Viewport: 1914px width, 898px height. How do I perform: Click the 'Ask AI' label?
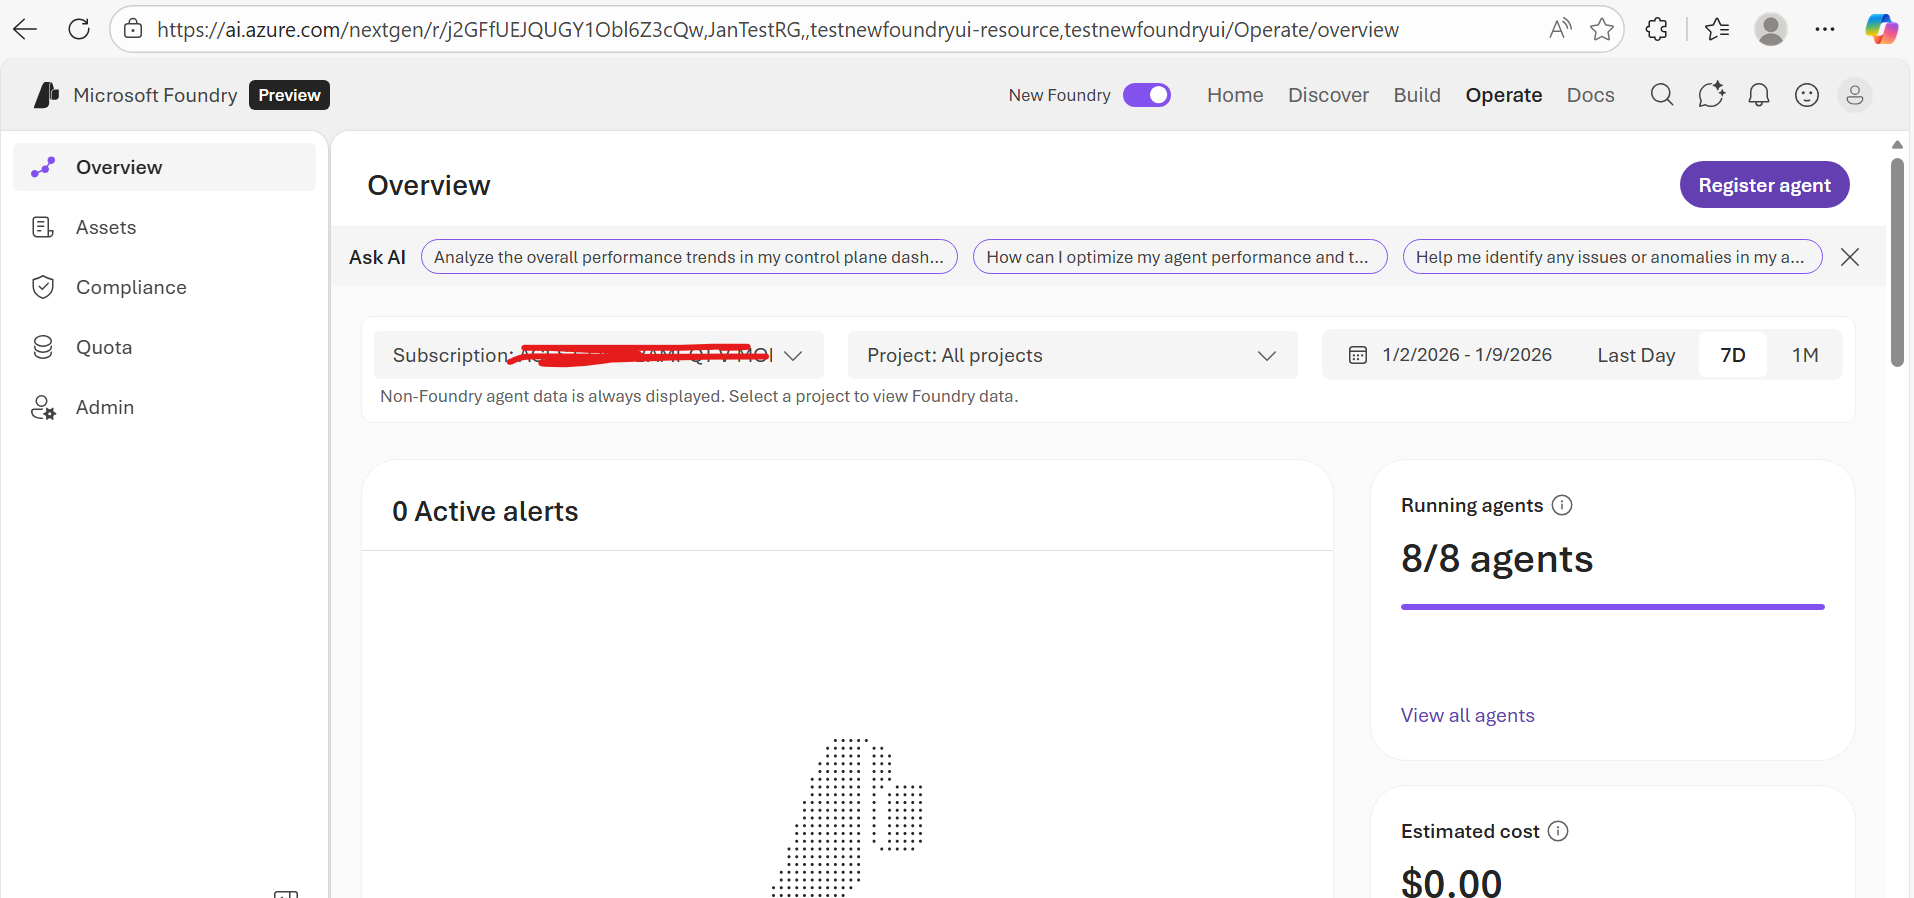[377, 257]
